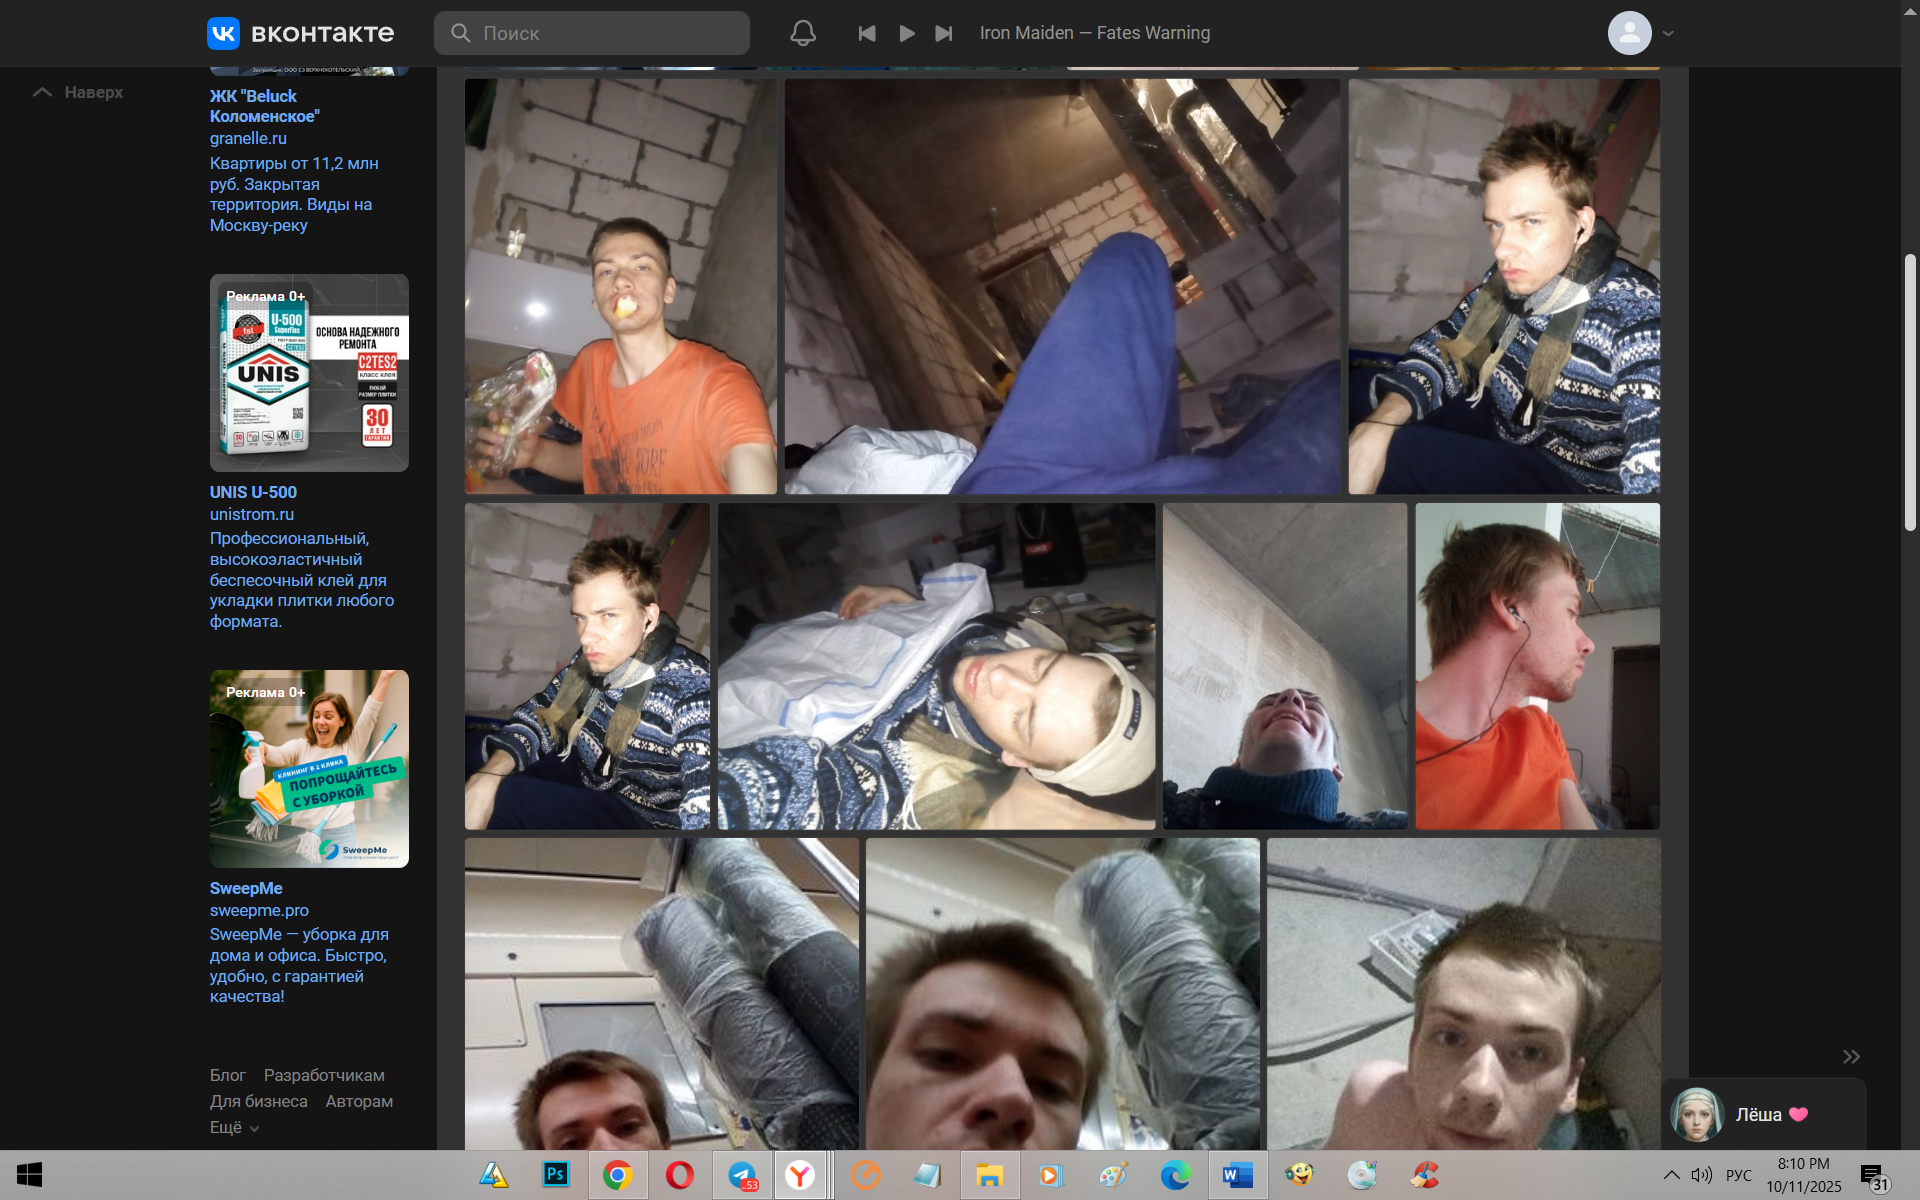Expand the profile dropdown arrow
Viewport: 1920px width, 1200px height.
coord(1668,33)
